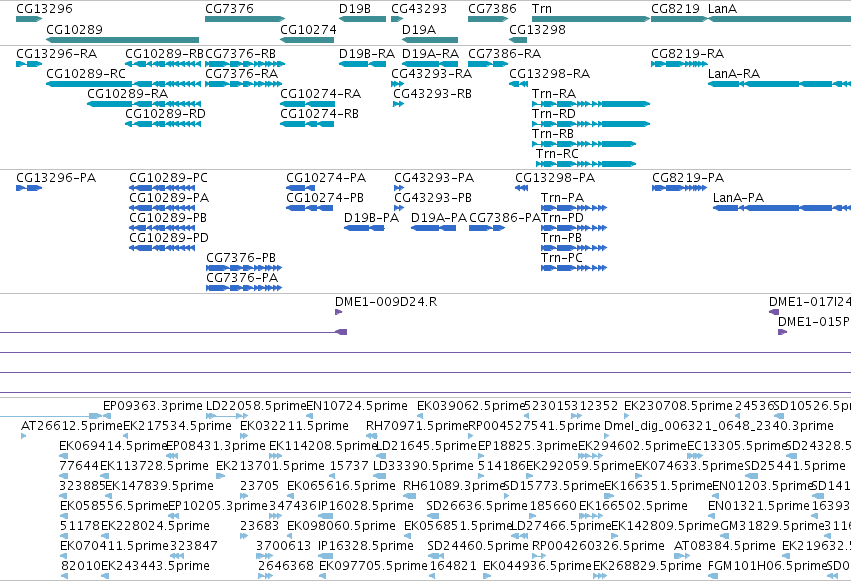Select protein LanA-PA

[x=738, y=198]
